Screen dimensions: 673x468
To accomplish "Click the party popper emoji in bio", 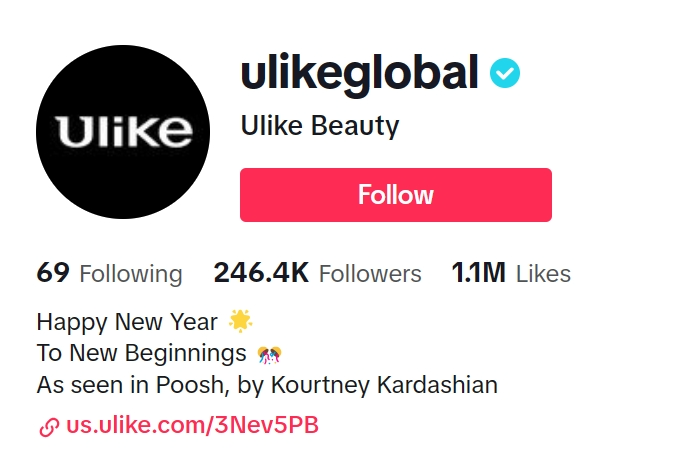I will tap(269, 353).
